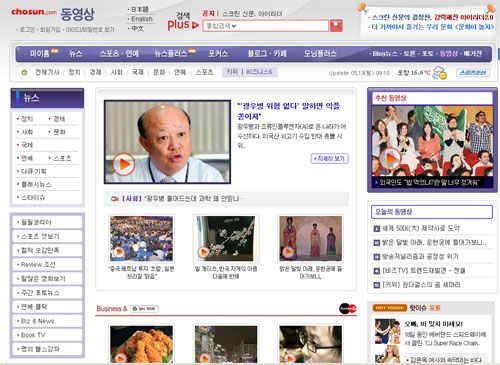
Task: Open 세계 500대 제약사로 도약 video link
Action: (421, 229)
